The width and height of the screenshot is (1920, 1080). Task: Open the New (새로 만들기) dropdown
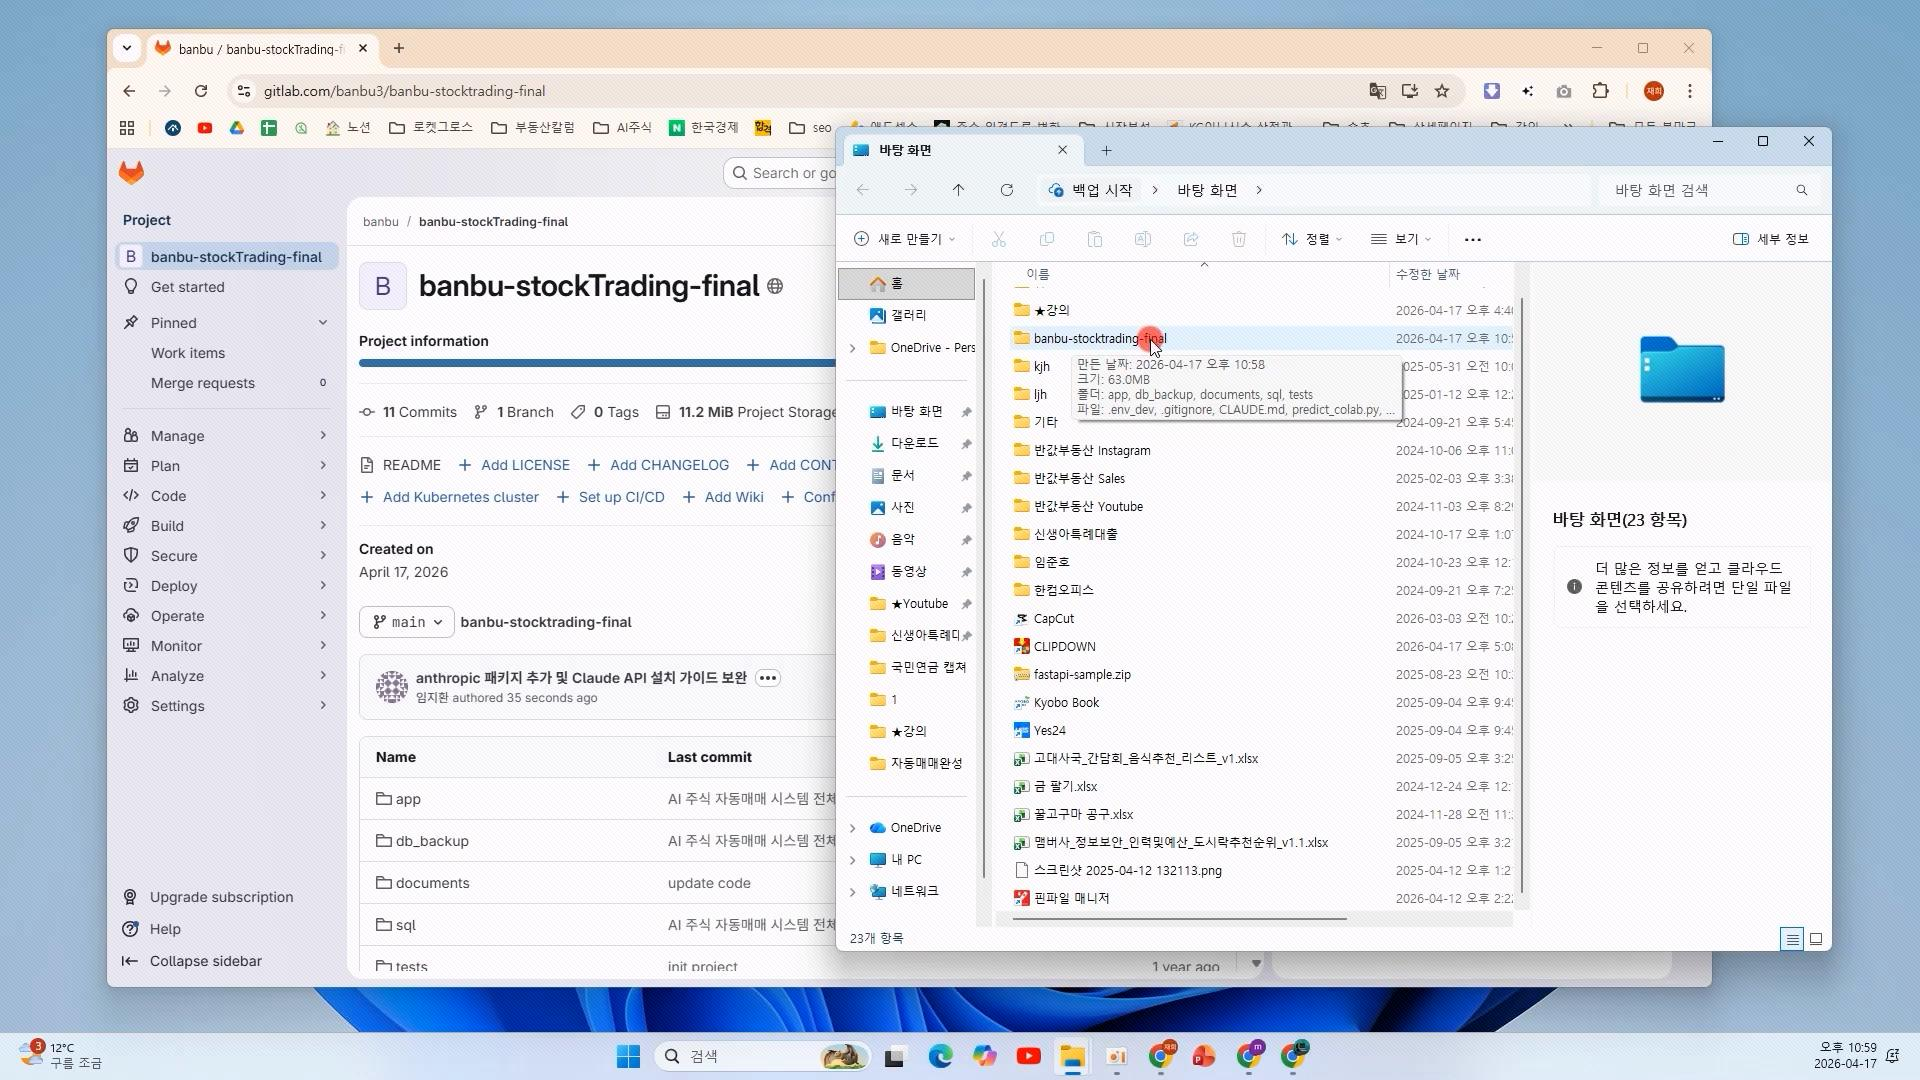click(905, 239)
